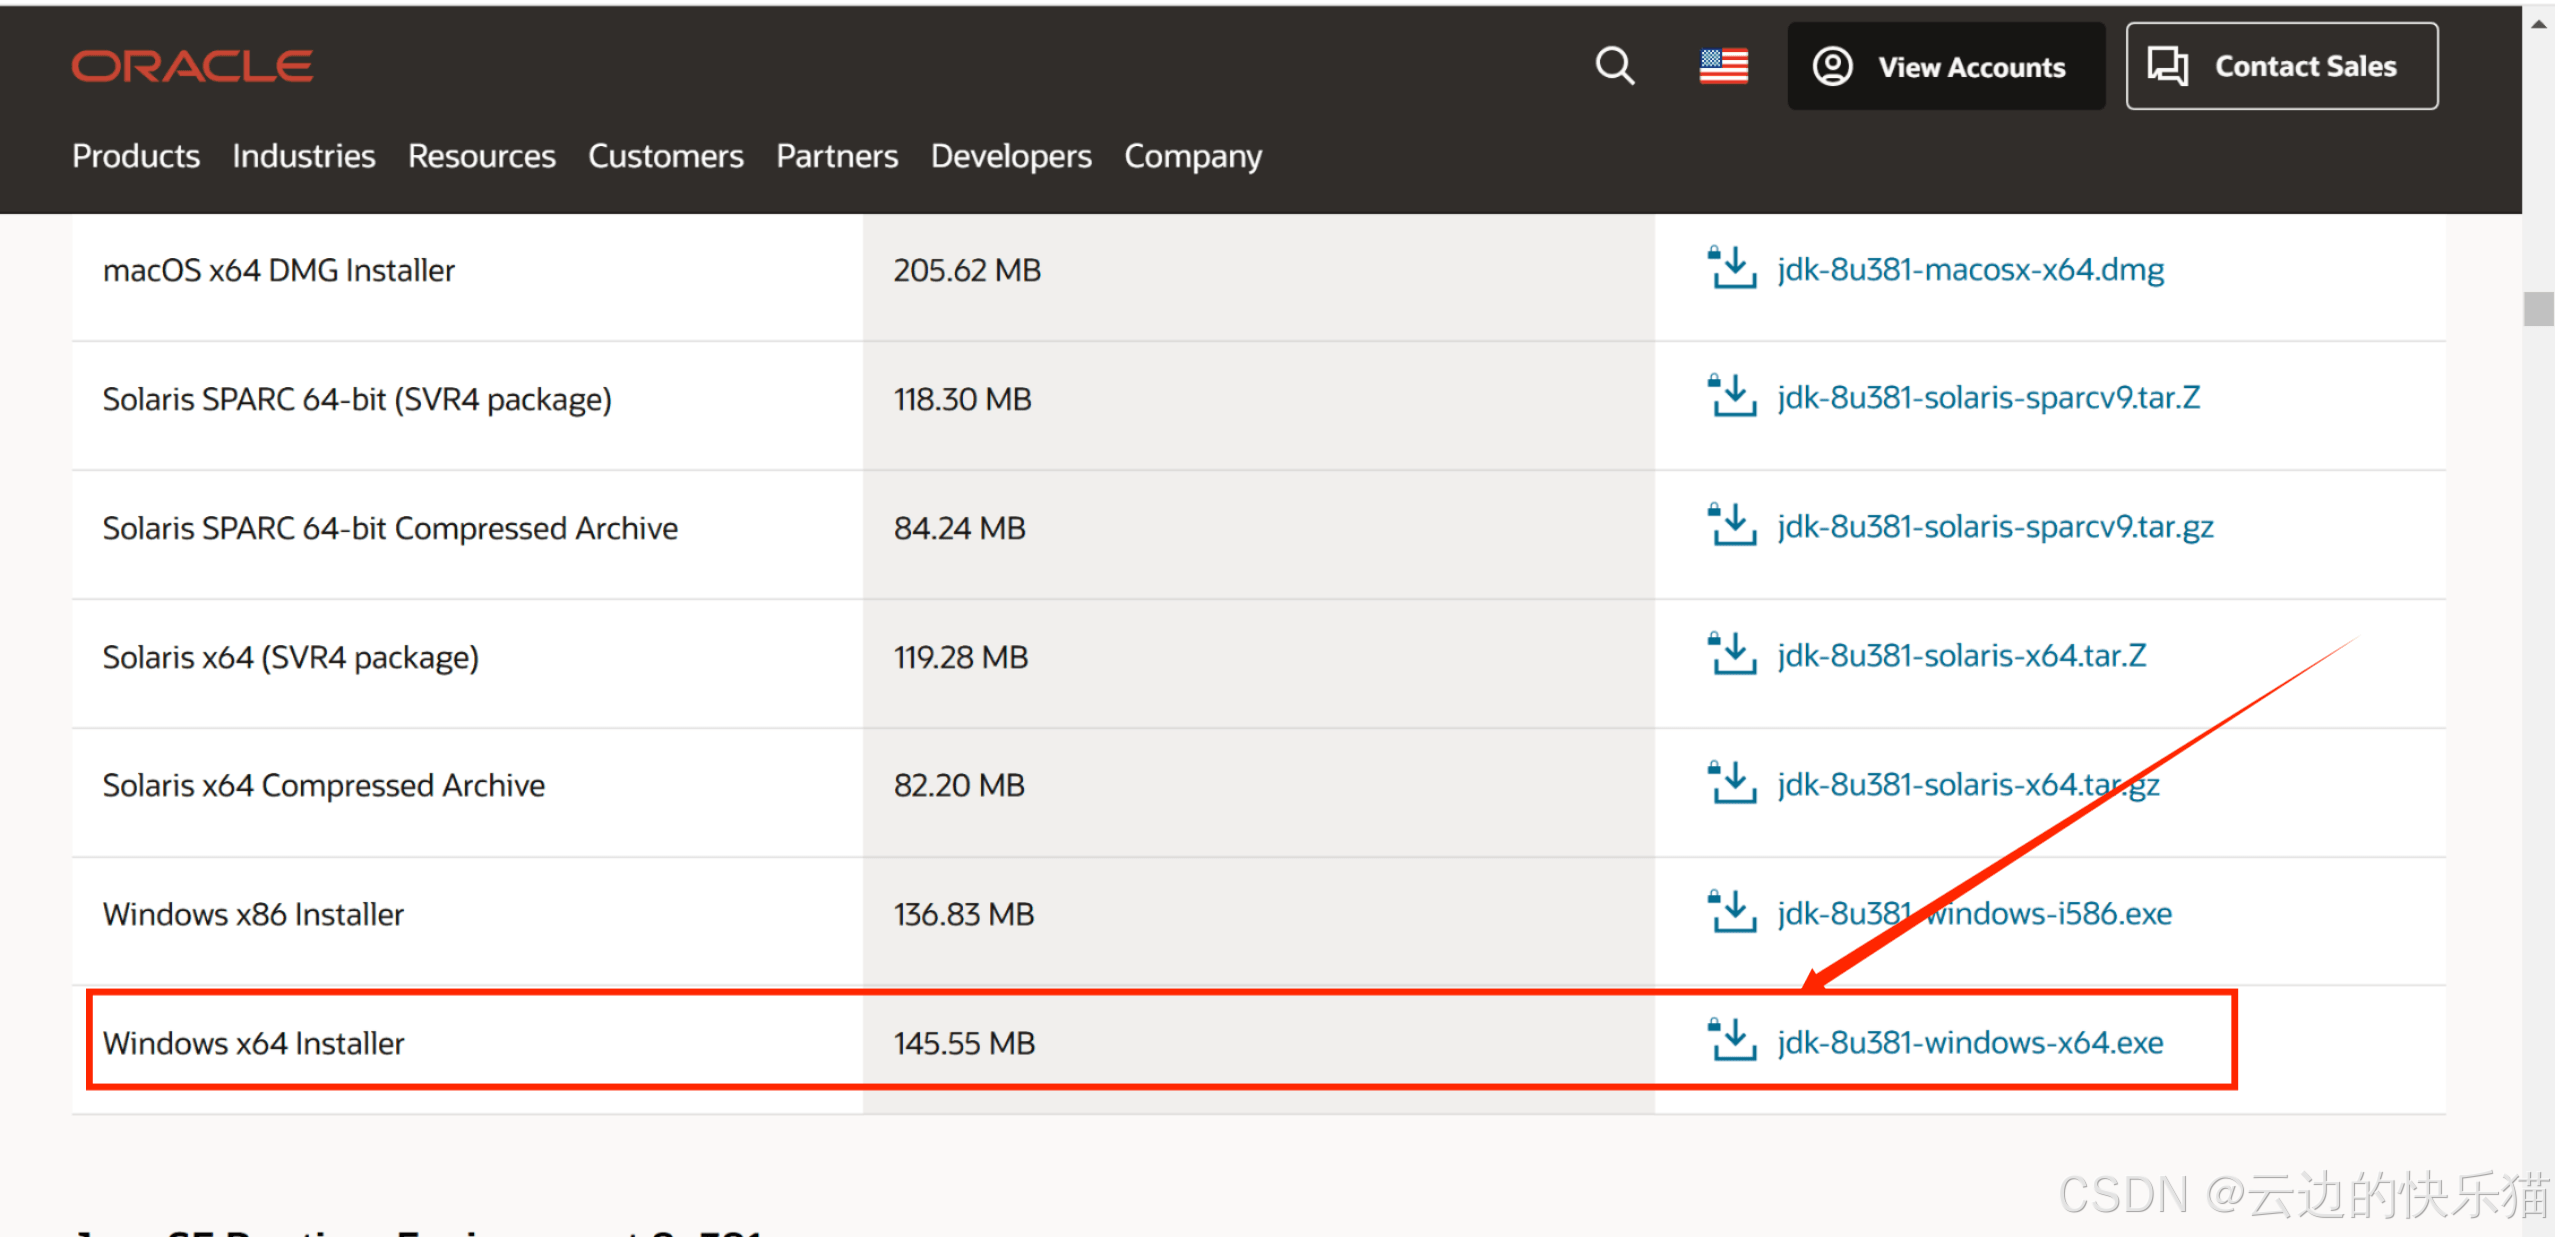
Task: Click the Oracle logo
Action: pyautogui.click(x=192, y=66)
